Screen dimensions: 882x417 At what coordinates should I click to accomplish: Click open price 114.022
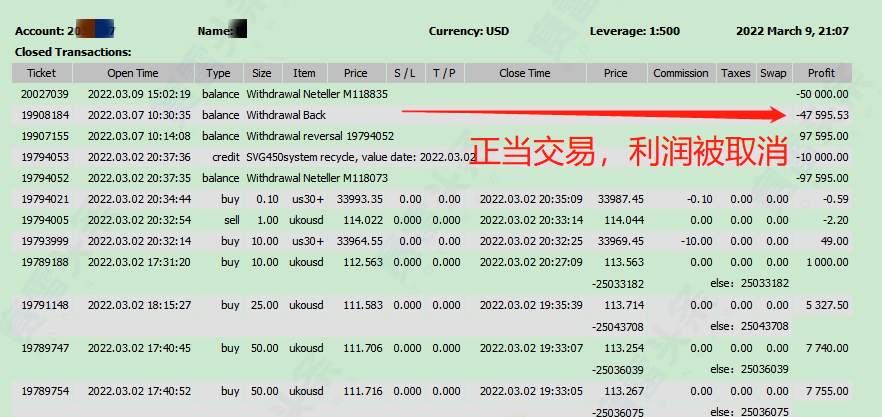pos(363,220)
